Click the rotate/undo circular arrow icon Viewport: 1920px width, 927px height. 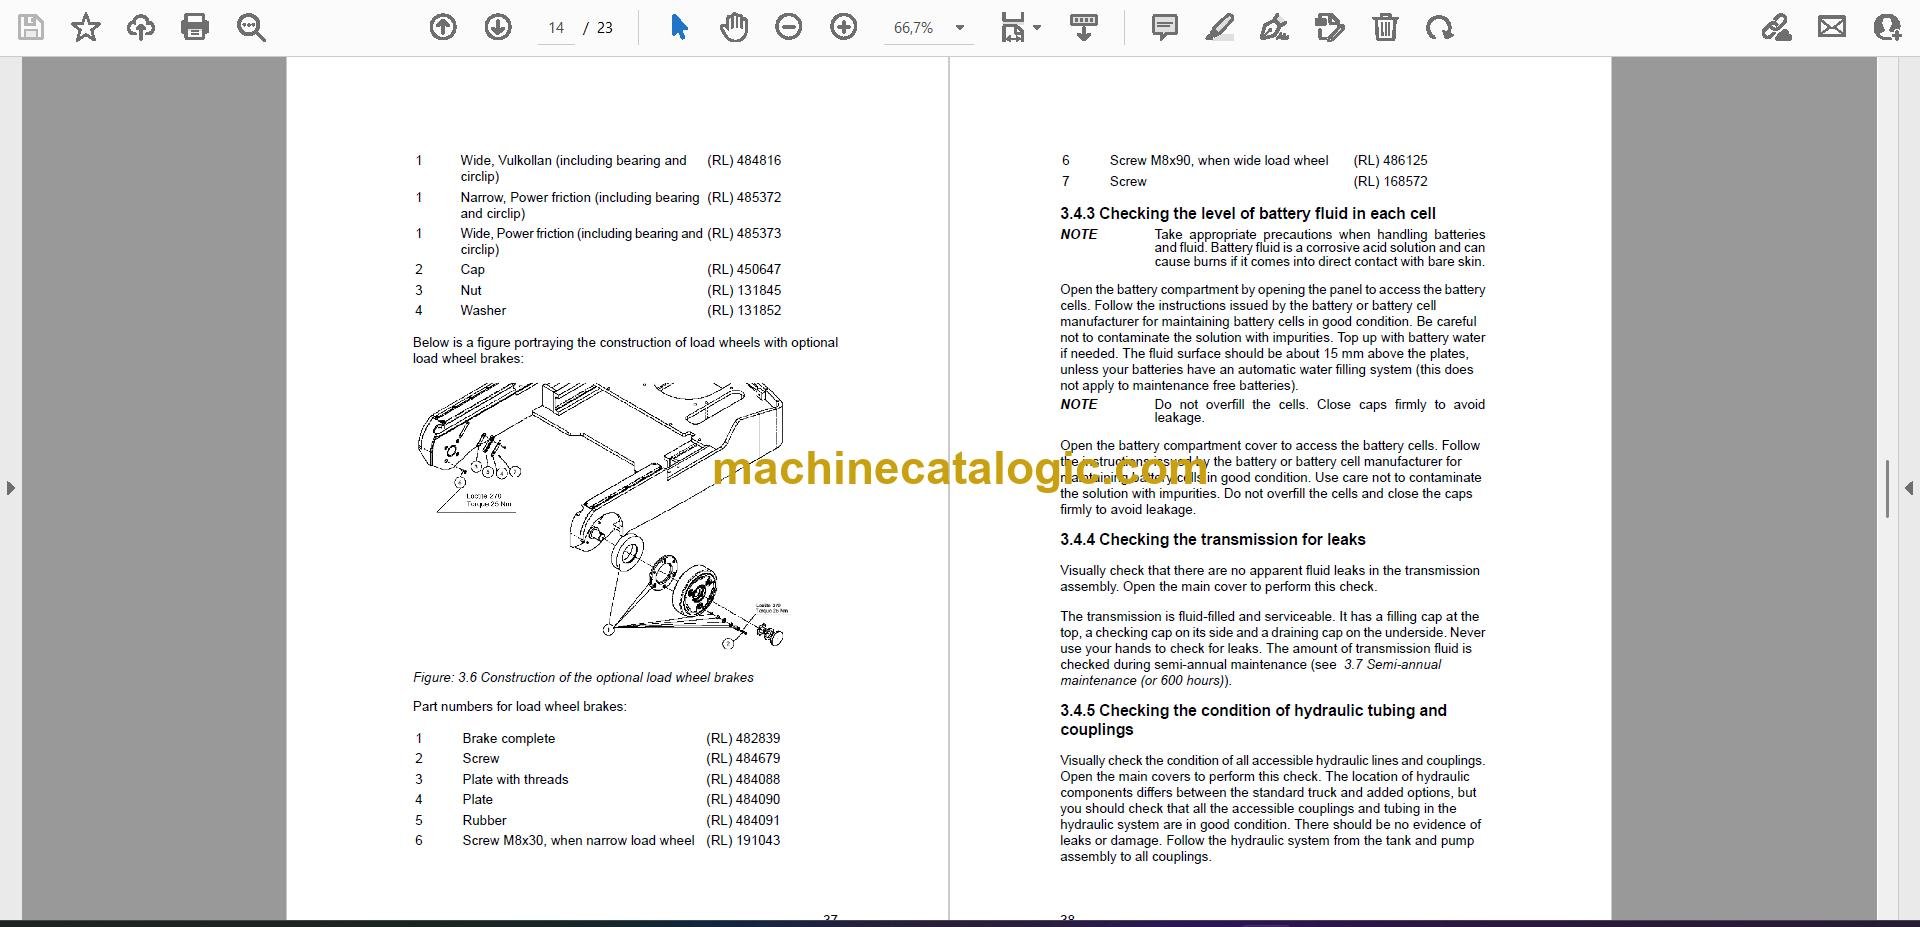(x=1440, y=27)
